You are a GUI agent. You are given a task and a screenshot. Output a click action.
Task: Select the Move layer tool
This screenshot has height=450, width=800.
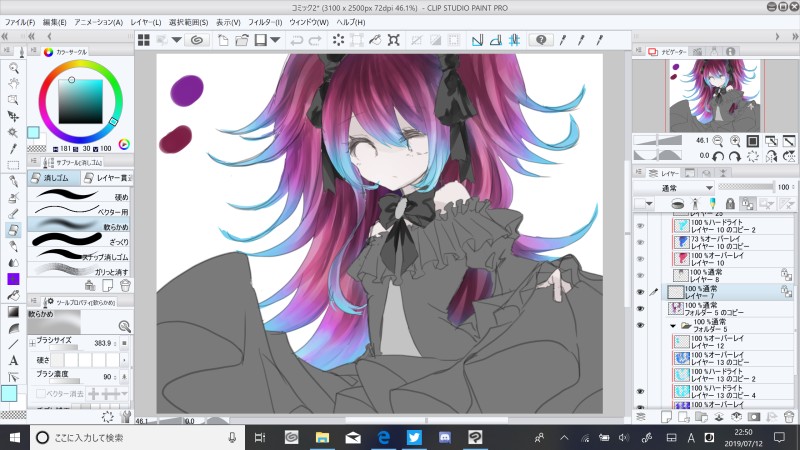tap(14, 116)
